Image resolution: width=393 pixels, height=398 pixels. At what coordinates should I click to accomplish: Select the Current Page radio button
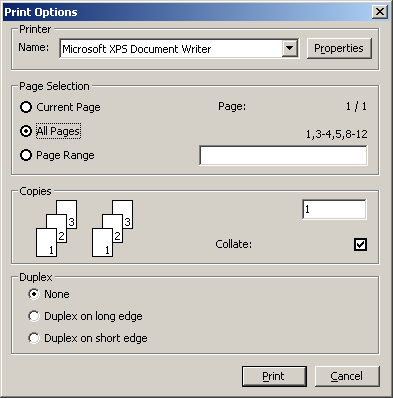26,107
